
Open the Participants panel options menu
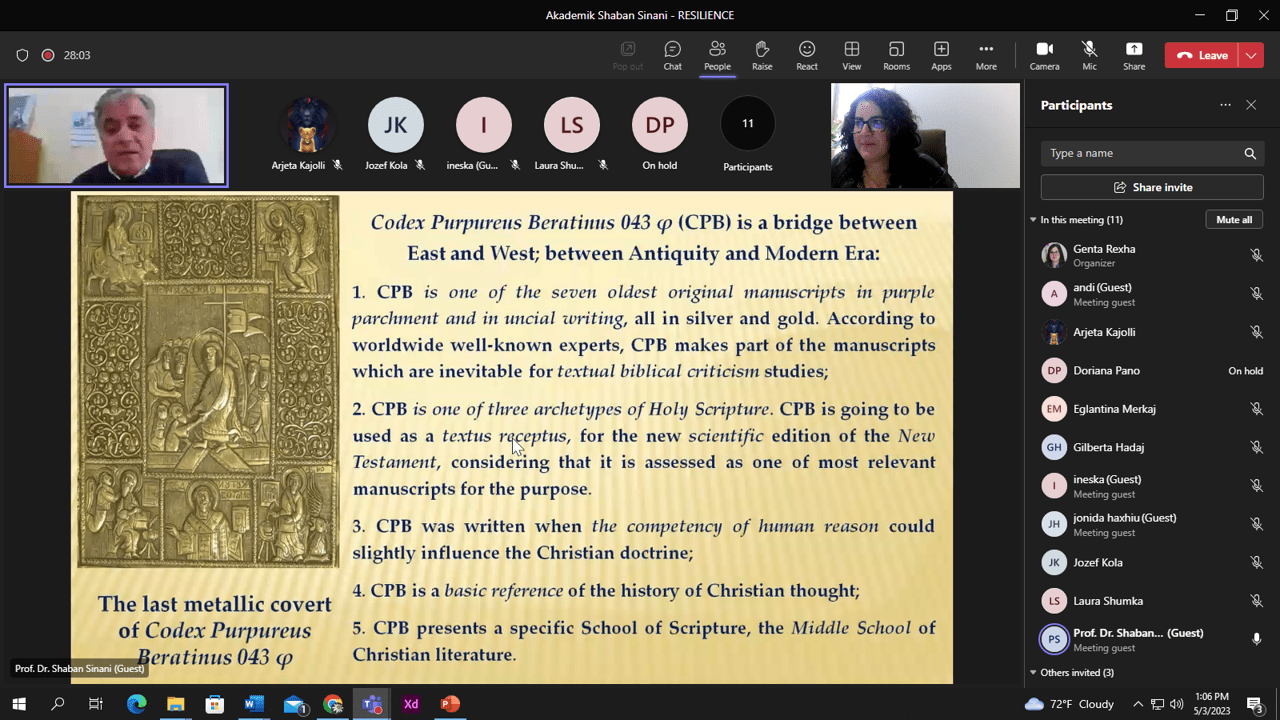pos(1225,104)
